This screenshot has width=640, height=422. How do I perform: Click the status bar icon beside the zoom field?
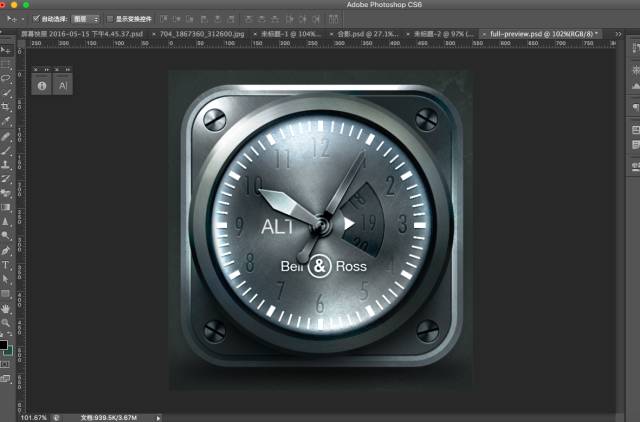56,418
